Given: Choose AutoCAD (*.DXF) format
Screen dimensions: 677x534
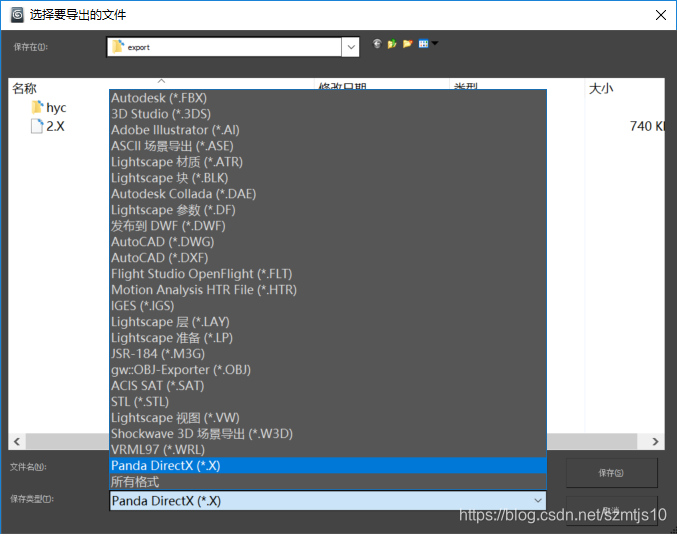Looking at the screenshot, I should pos(328,258).
